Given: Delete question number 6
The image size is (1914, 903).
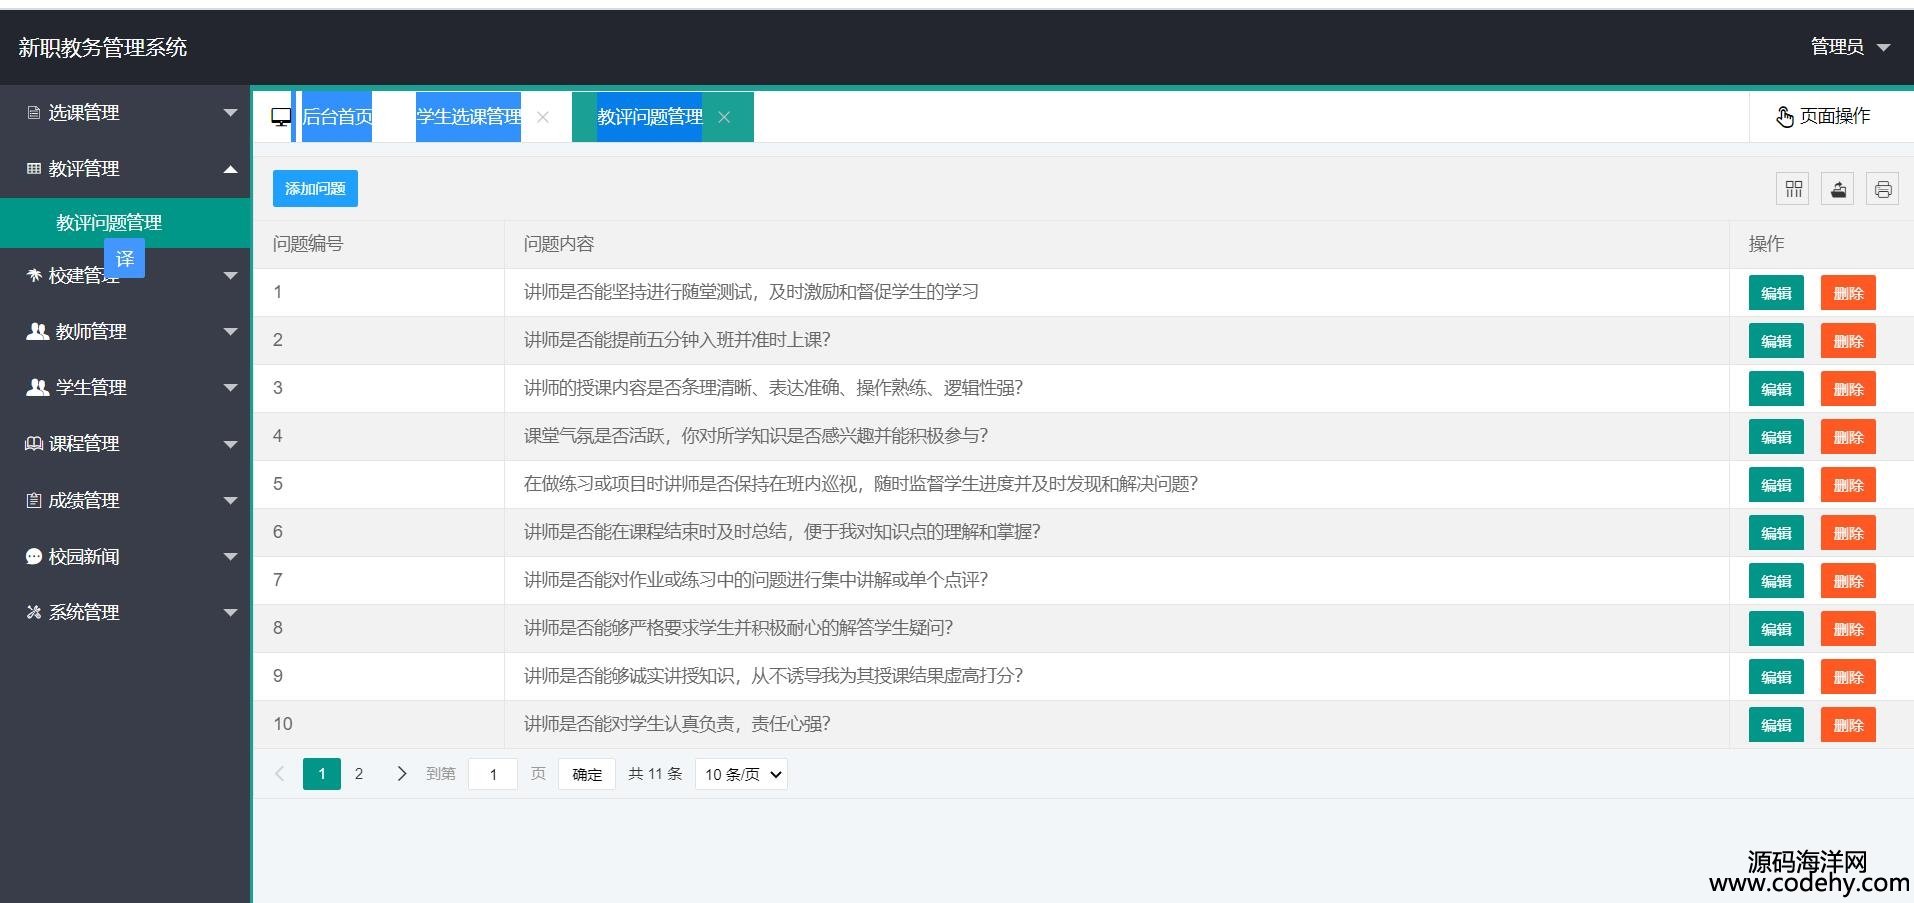Looking at the screenshot, I should pos(1848,533).
